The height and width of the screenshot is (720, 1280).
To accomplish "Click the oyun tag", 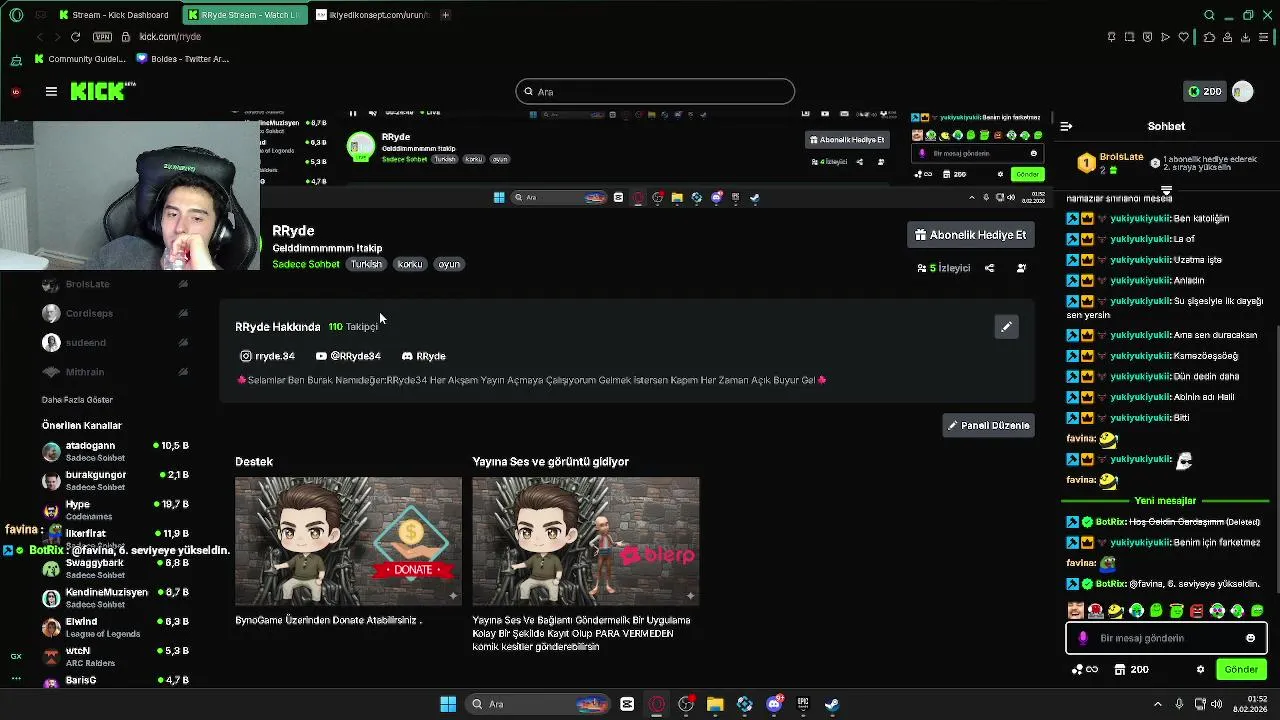I will click(x=449, y=264).
